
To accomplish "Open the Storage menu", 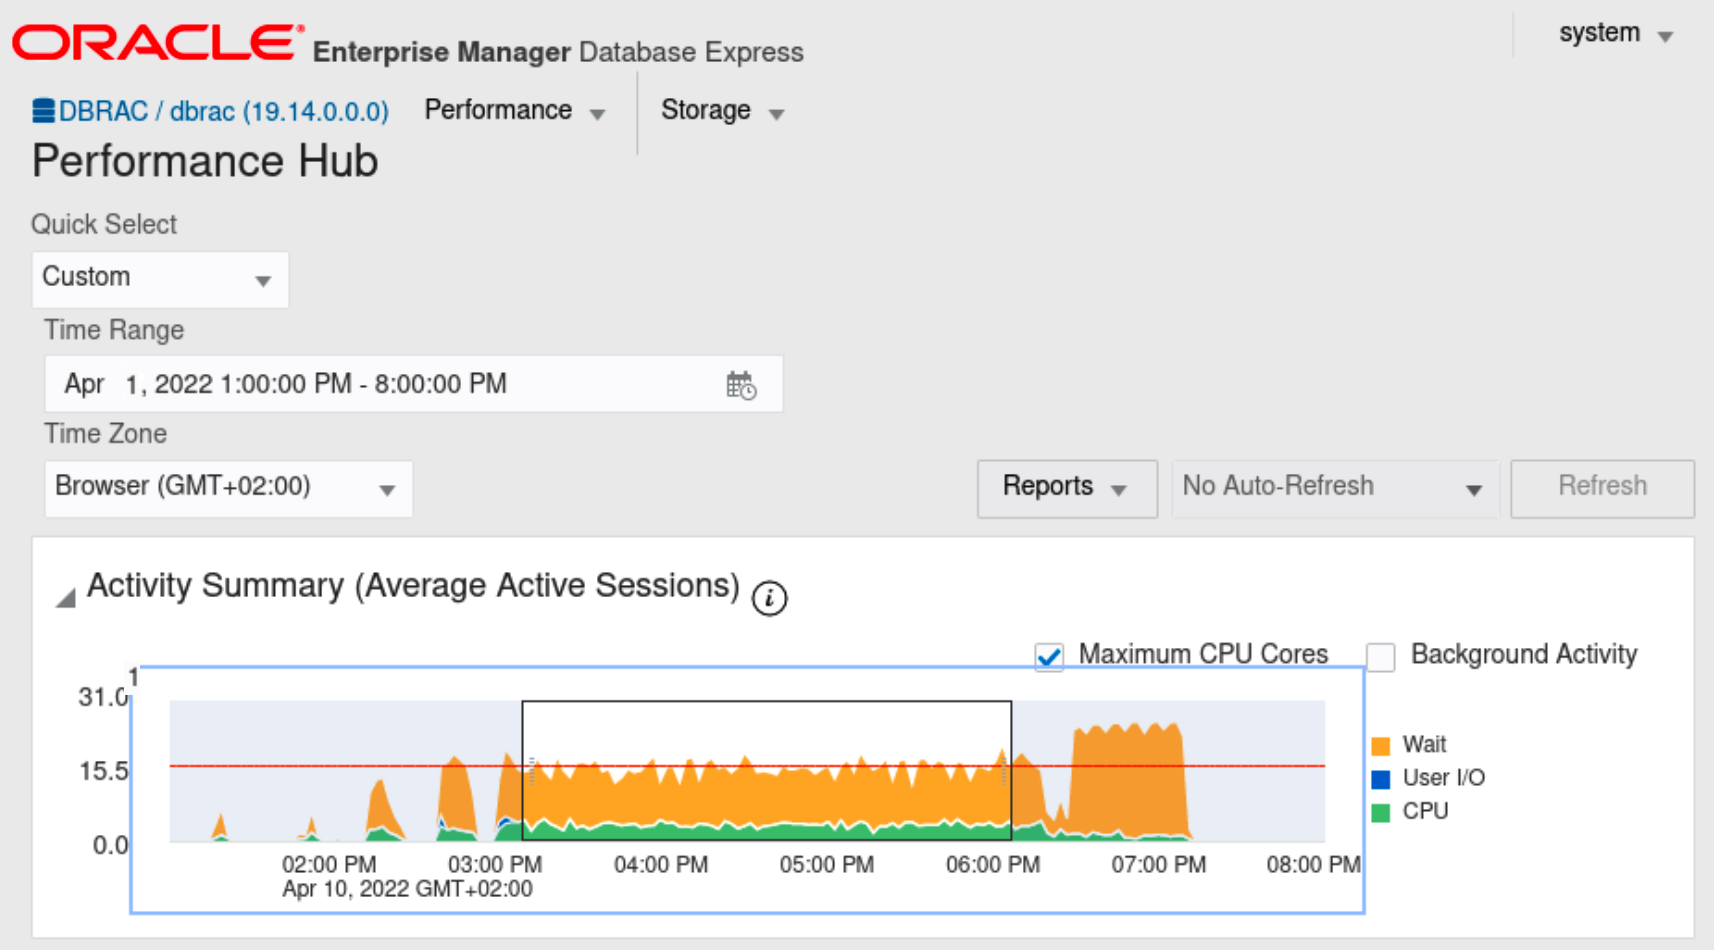I will pyautogui.click(x=722, y=111).
